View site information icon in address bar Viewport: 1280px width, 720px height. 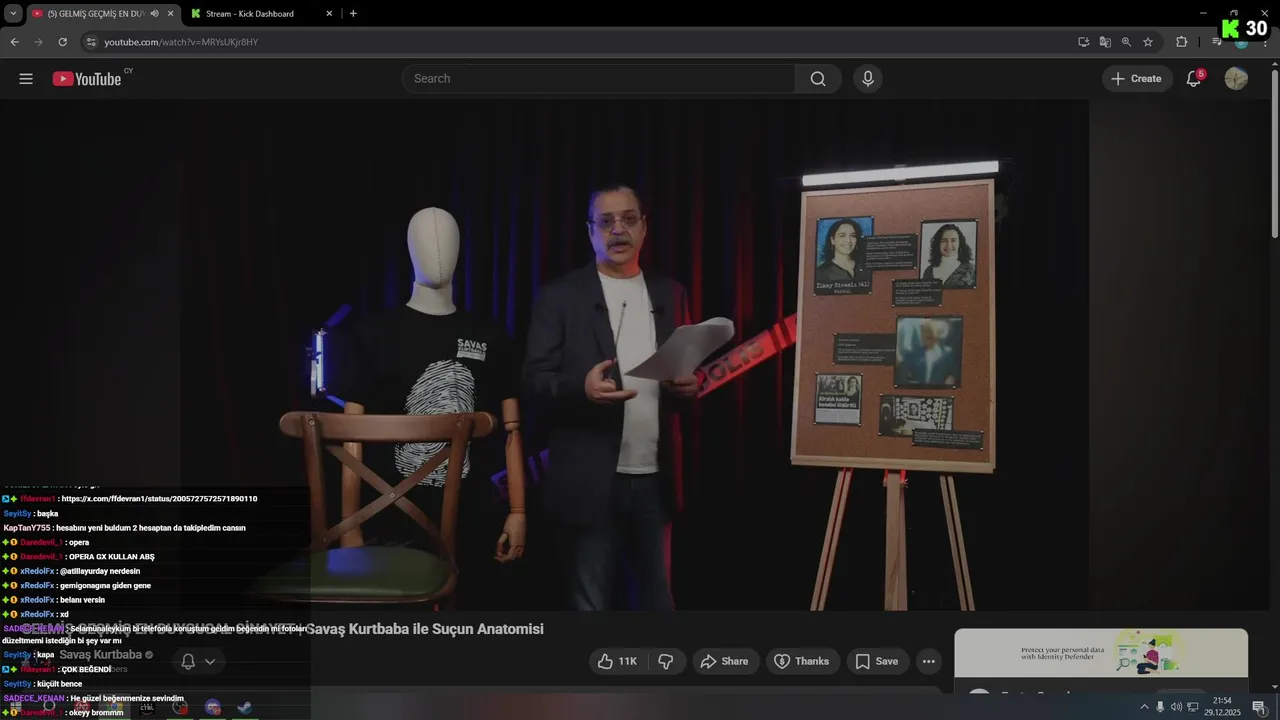click(x=91, y=42)
